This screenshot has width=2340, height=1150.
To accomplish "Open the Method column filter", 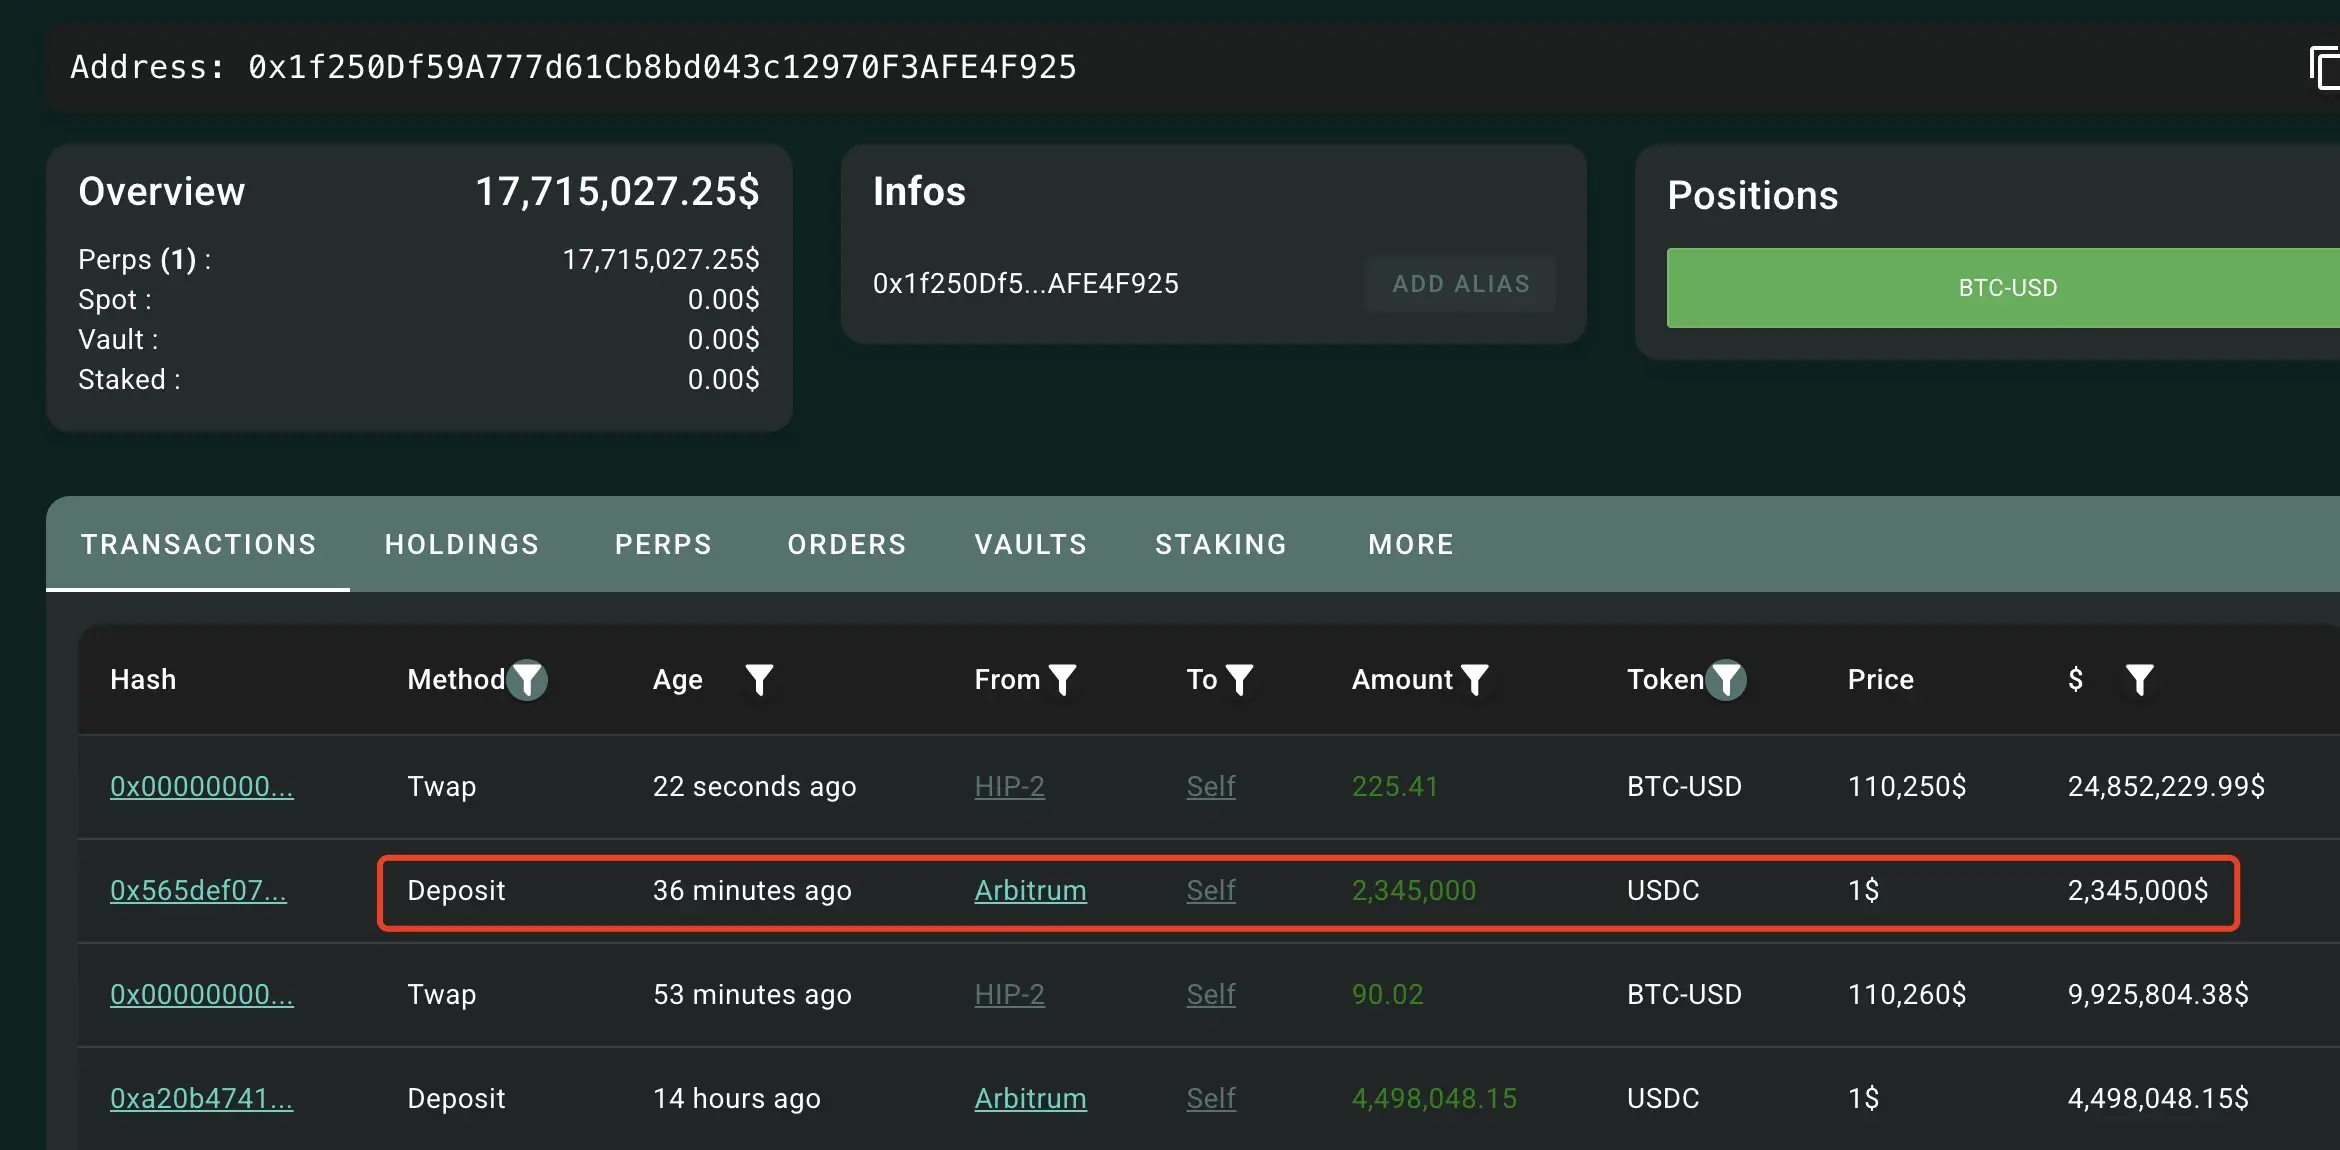I will pyautogui.click(x=527, y=680).
